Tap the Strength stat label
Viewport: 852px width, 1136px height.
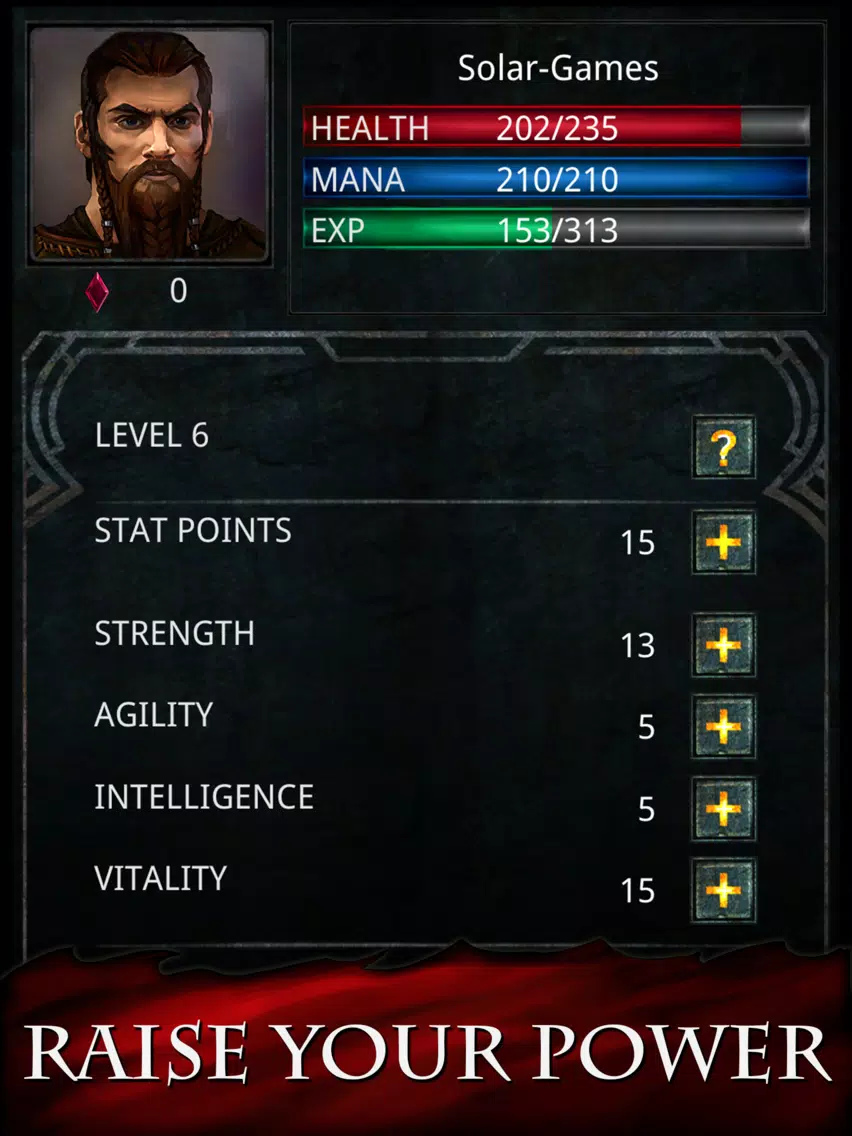pos(175,634)
